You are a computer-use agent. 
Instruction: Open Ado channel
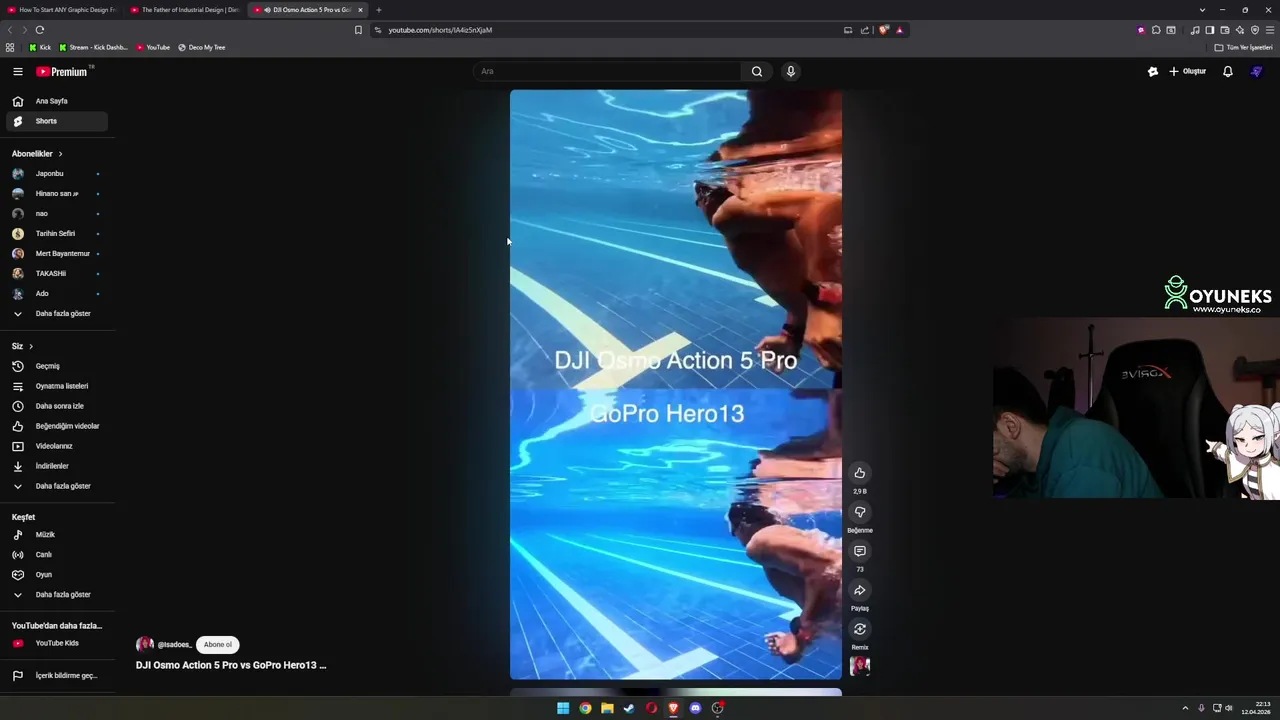57,294
